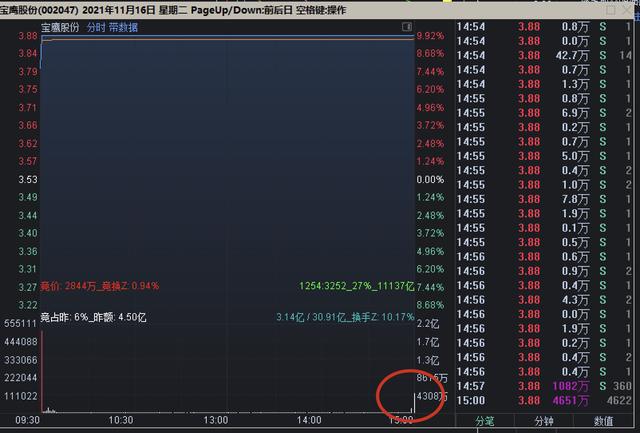The width and height of the screenshot is (640, 433).
Task: Select the 14:54 trade row with 1.3万
Action: pos(544,84)
